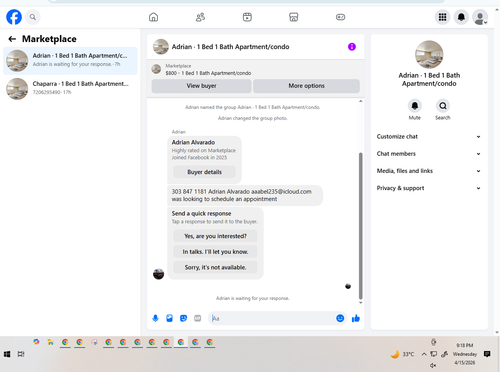
Task: Choose a GIF icon in the composer
Action: point(198,318)
